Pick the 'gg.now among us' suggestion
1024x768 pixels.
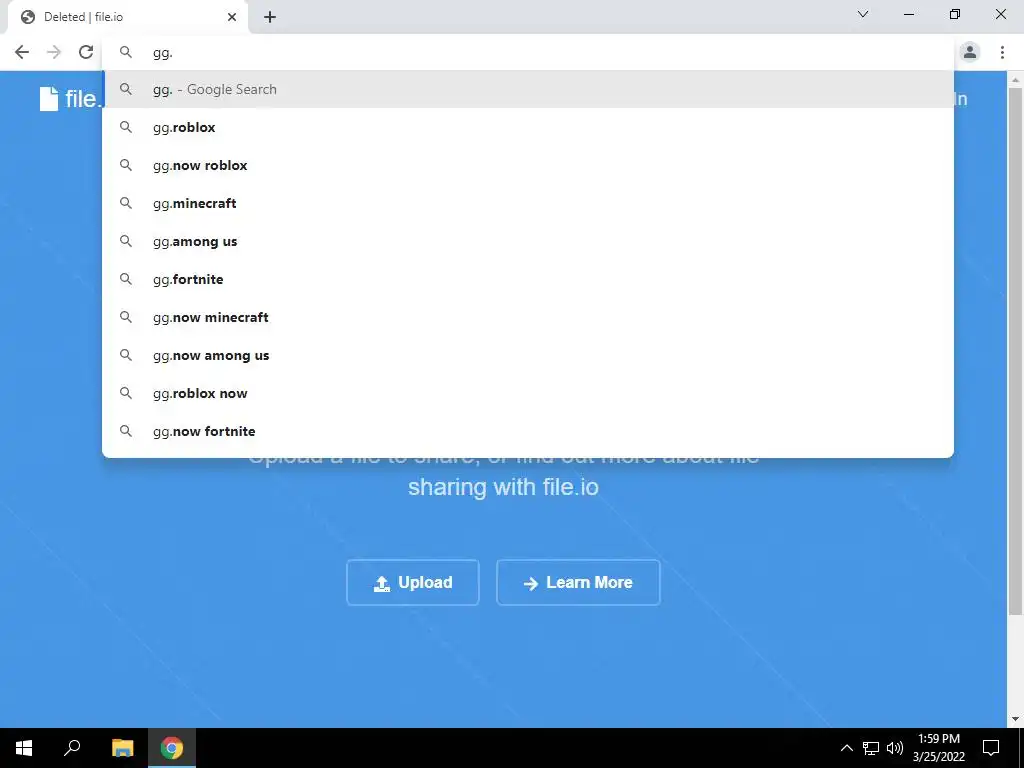528,355
